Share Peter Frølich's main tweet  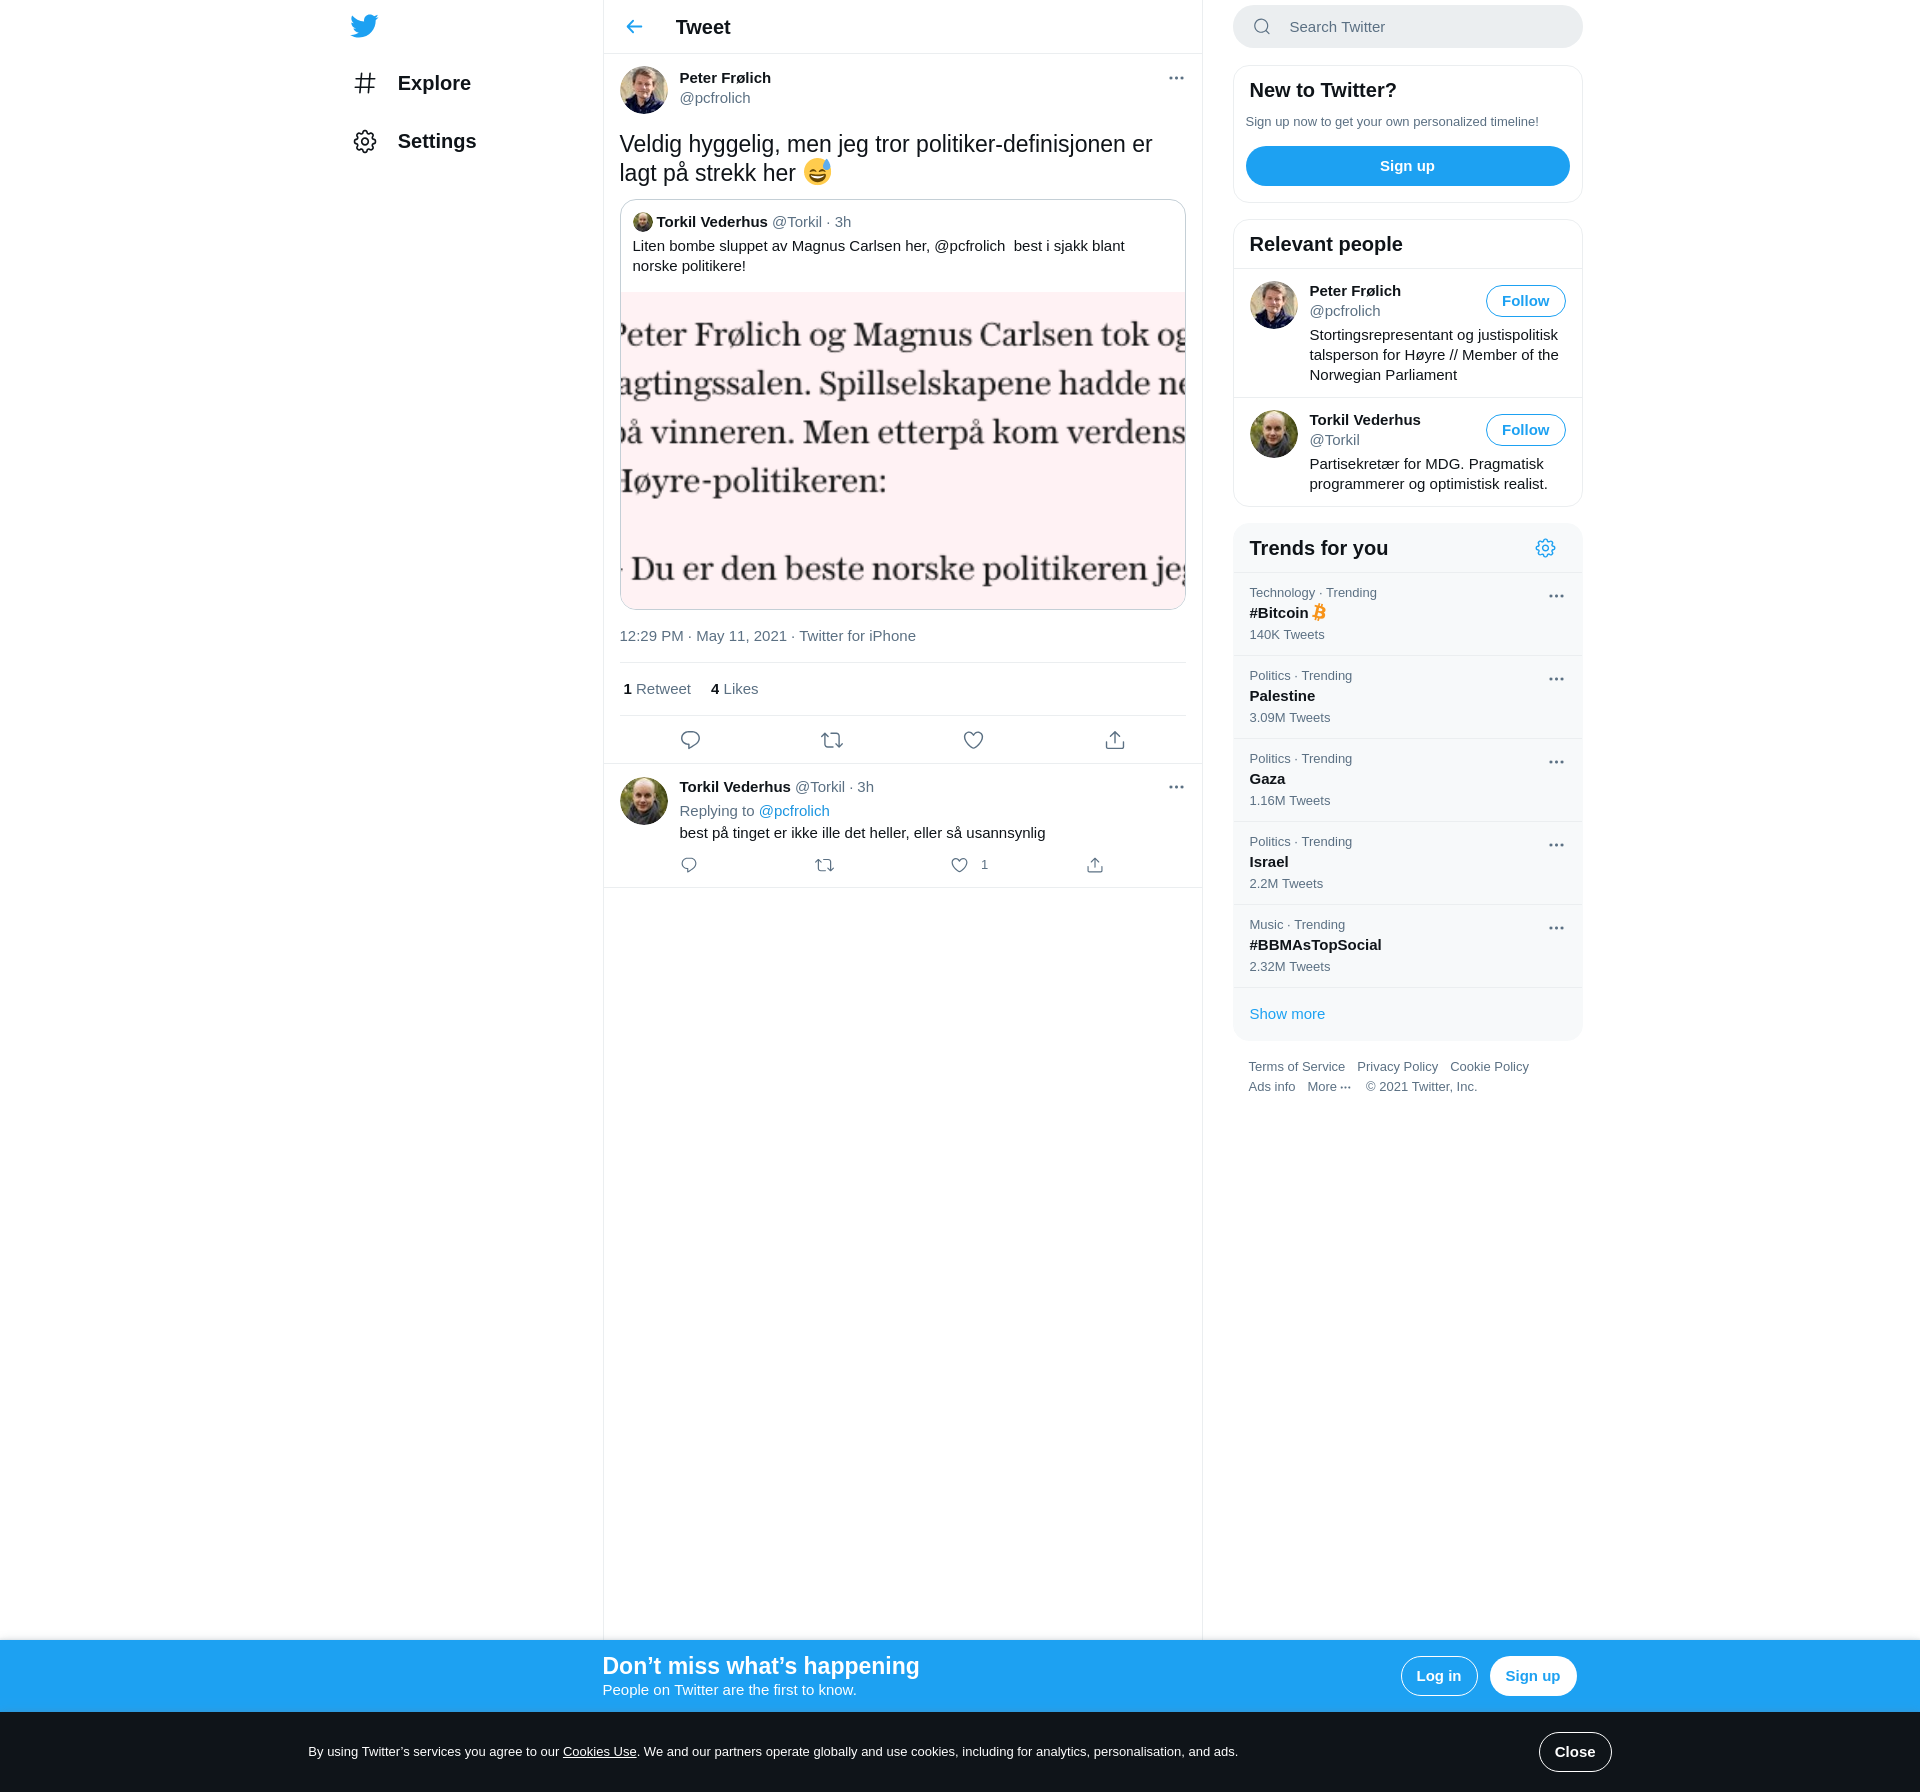click(x=1115, y=740)
